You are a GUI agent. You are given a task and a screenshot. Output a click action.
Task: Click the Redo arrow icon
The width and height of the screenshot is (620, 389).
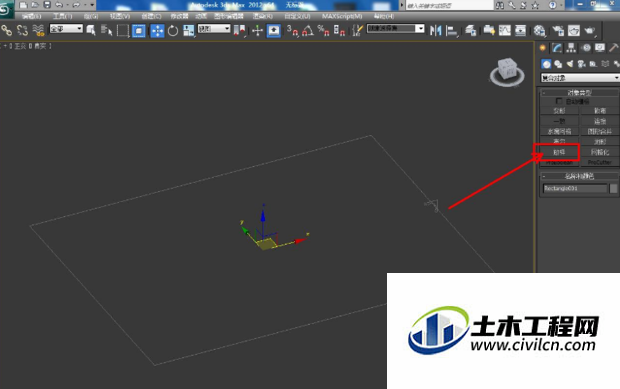point(76,5)
